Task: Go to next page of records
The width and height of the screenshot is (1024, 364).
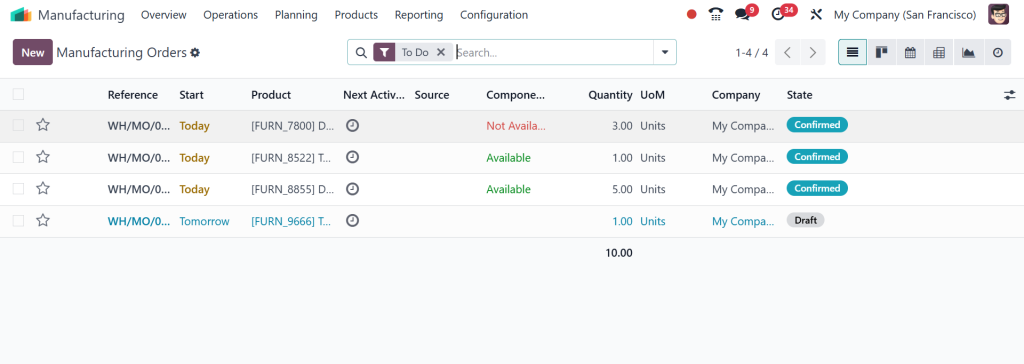Action: (812, 52)
